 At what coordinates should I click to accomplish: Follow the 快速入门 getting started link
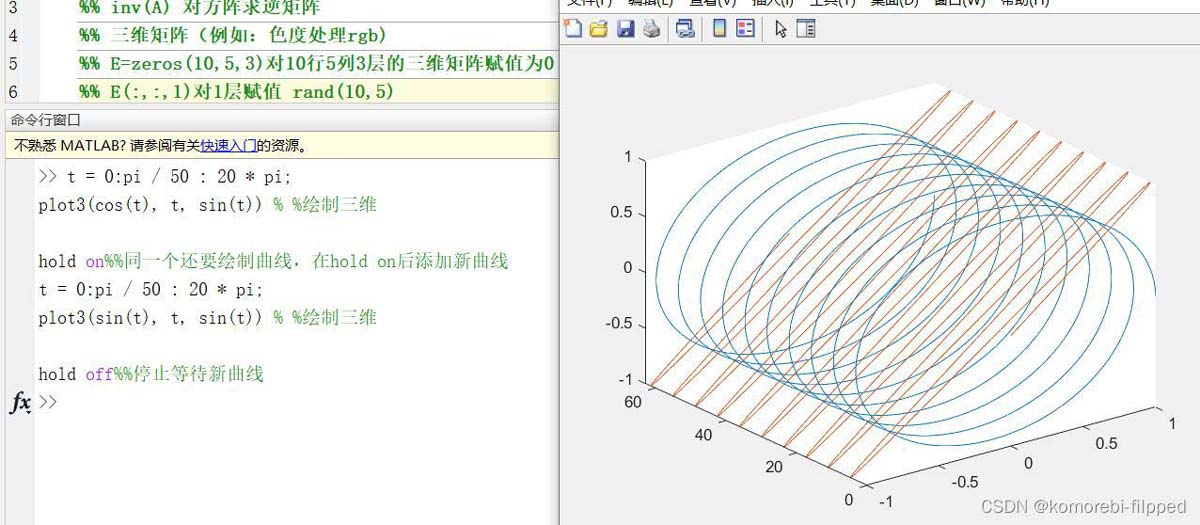pyautogui.click(x=228, y=146)
